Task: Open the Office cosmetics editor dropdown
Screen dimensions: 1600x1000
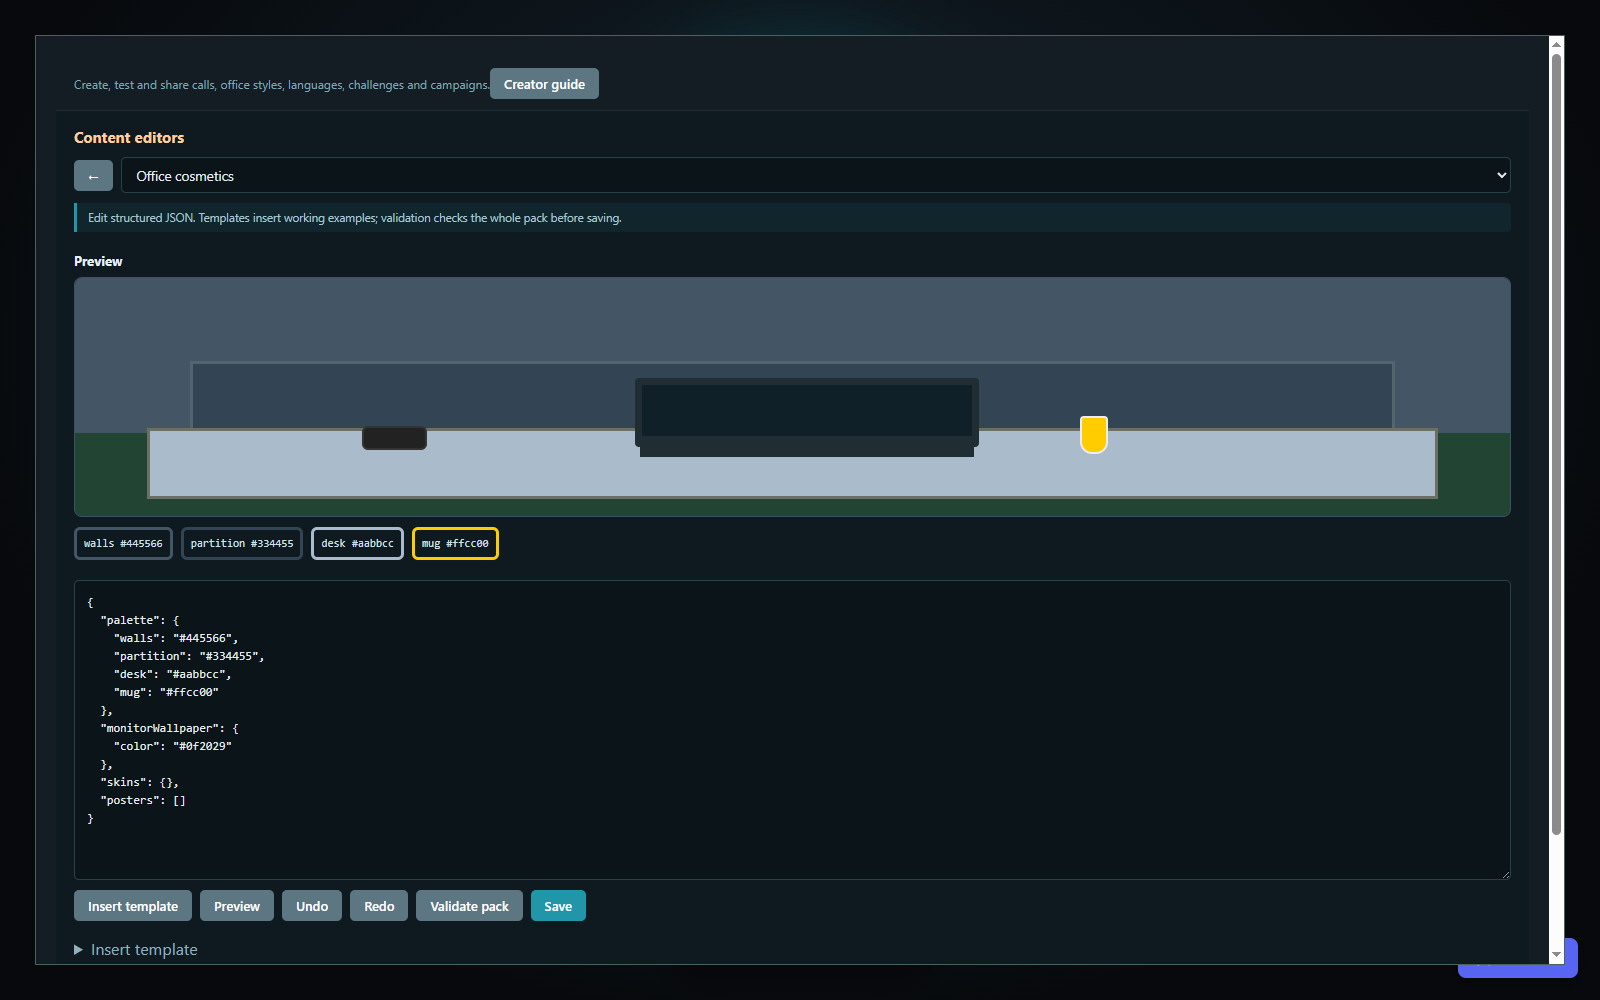Action: click(x=815, y=175)
